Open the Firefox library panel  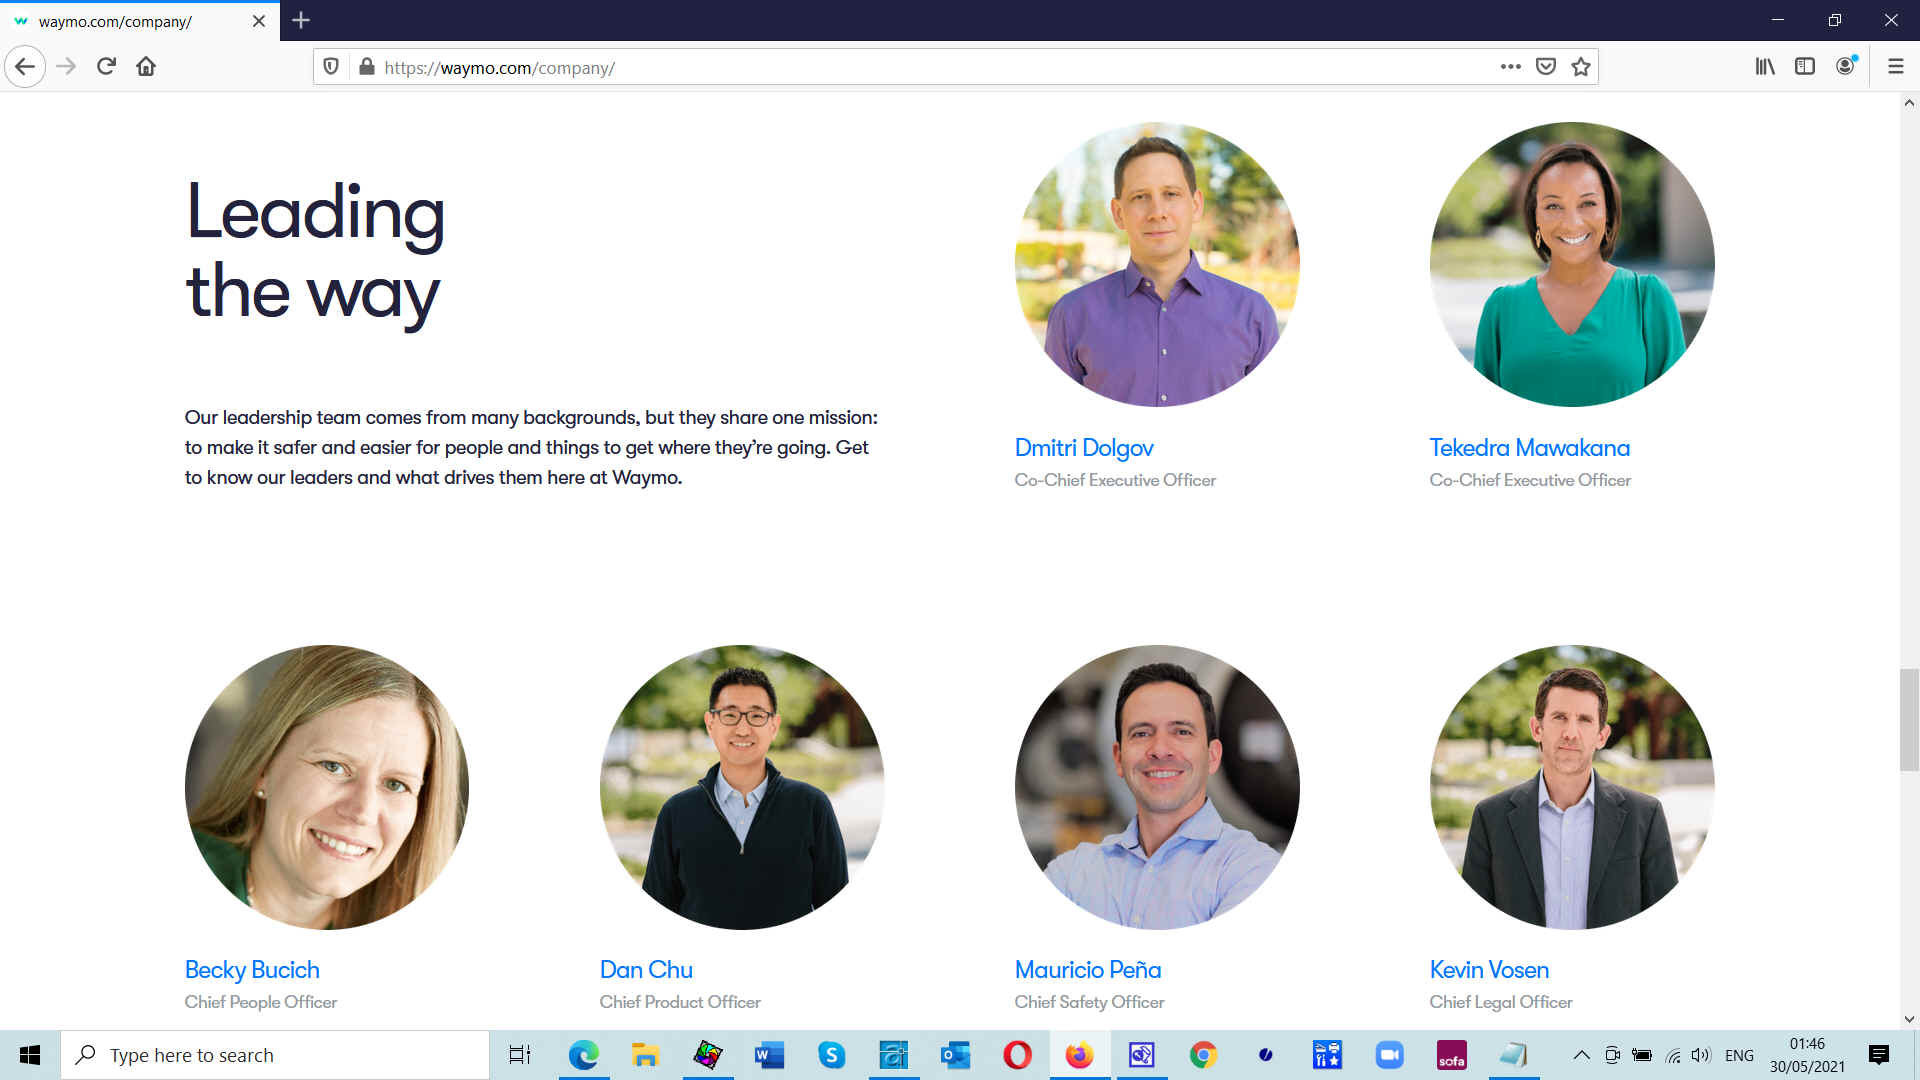[1765, 67]
